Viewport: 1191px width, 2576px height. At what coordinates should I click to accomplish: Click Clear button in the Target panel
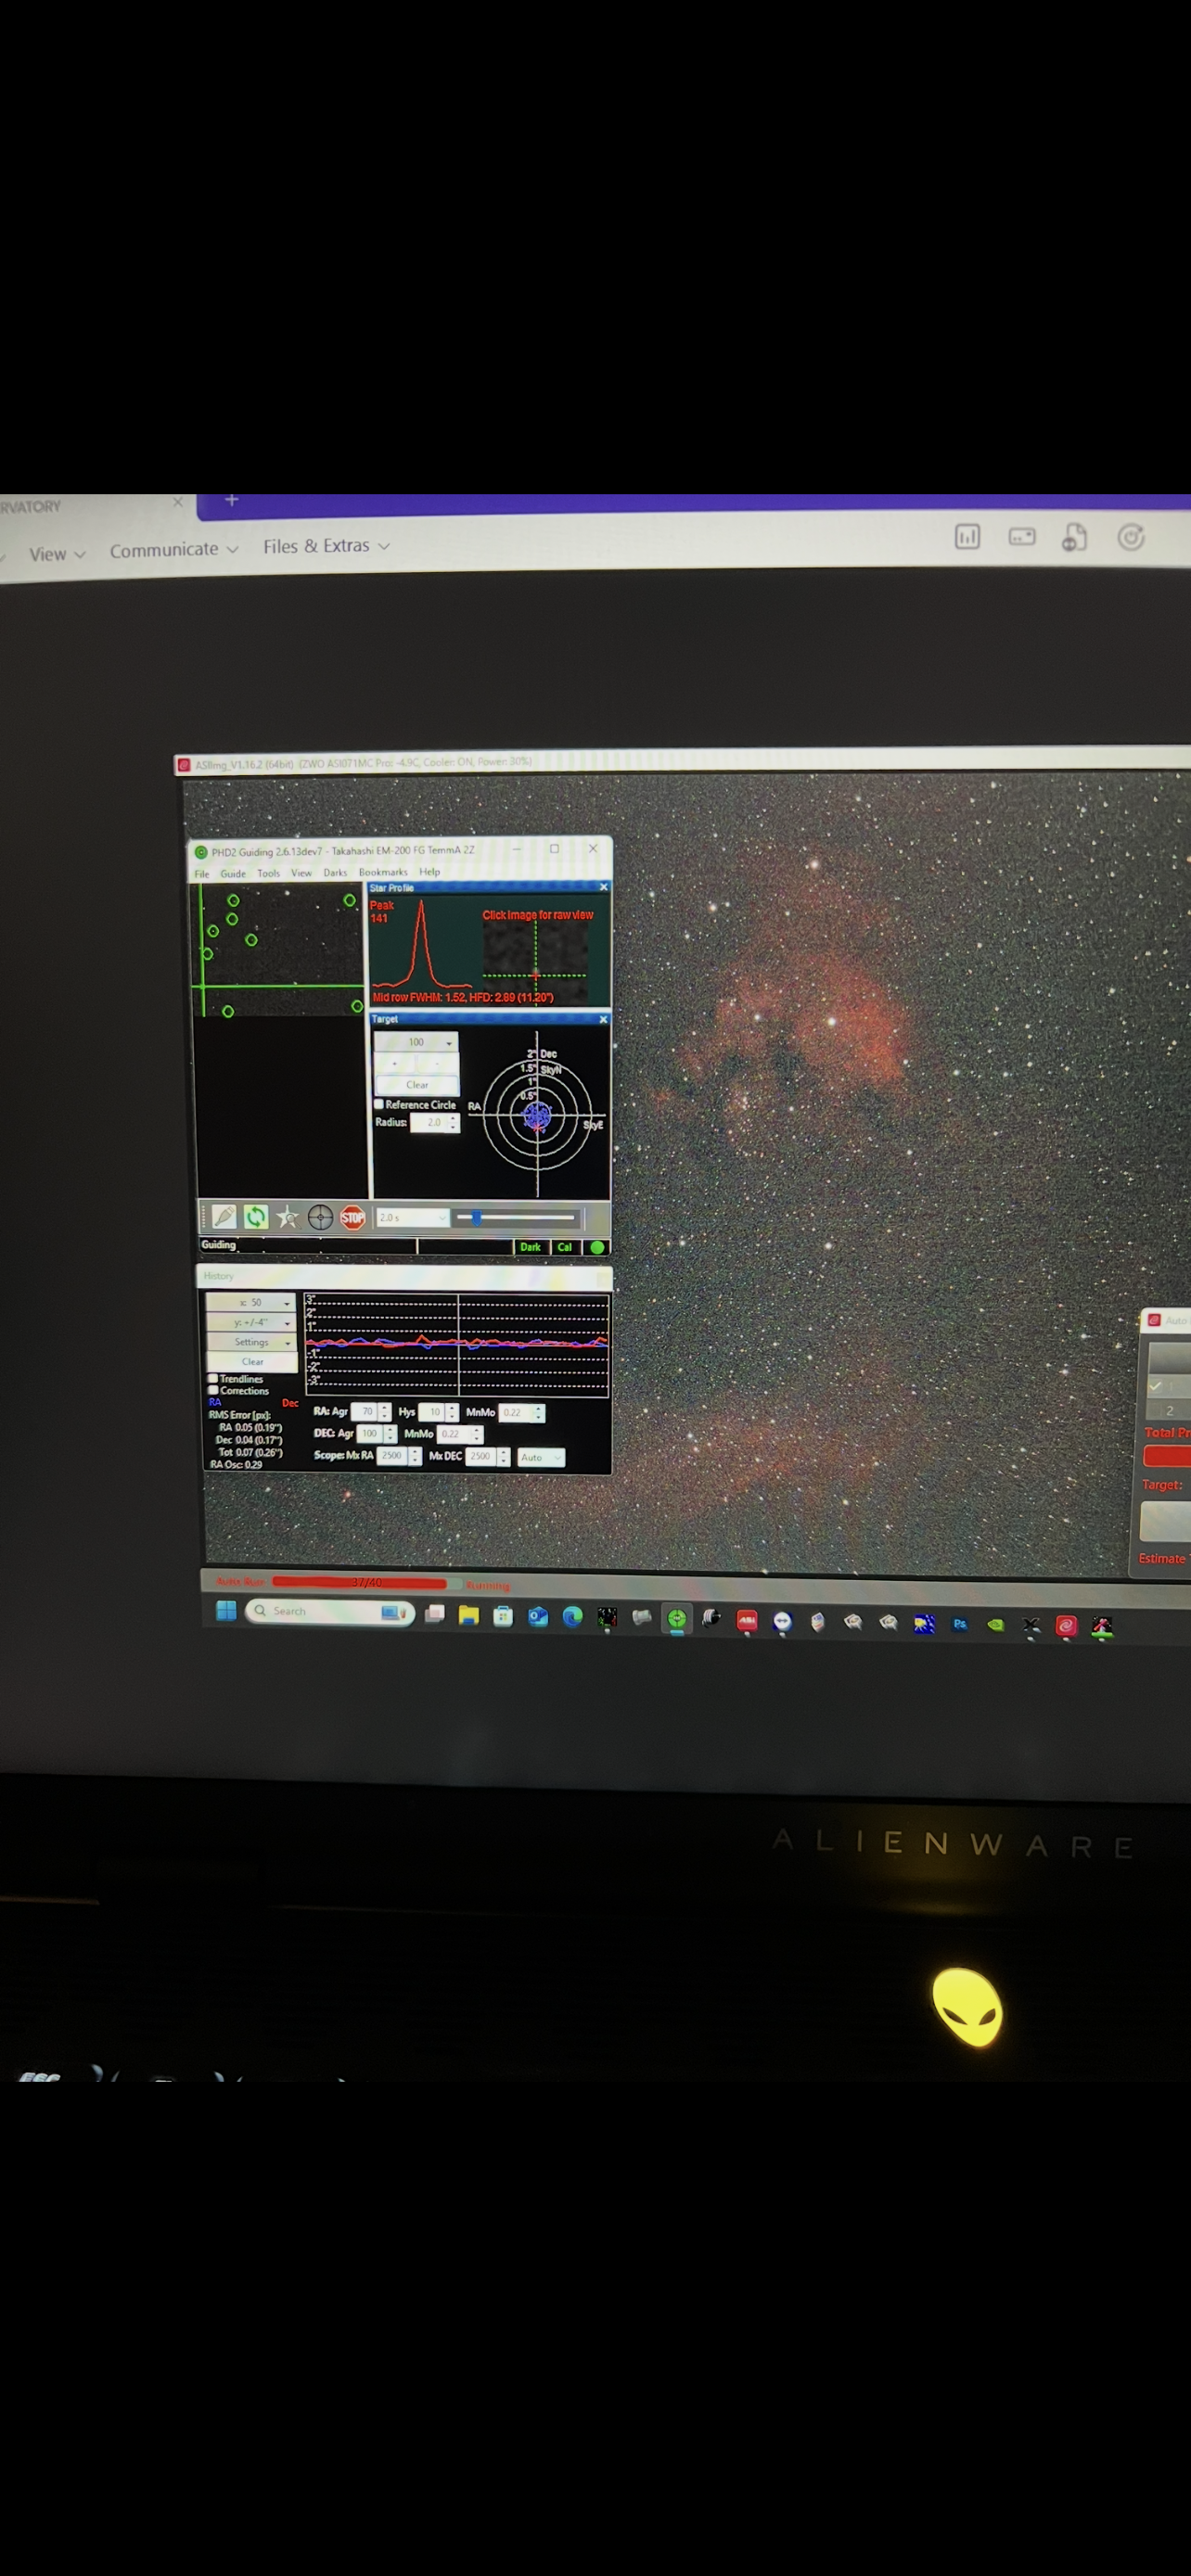[417, 1084]
